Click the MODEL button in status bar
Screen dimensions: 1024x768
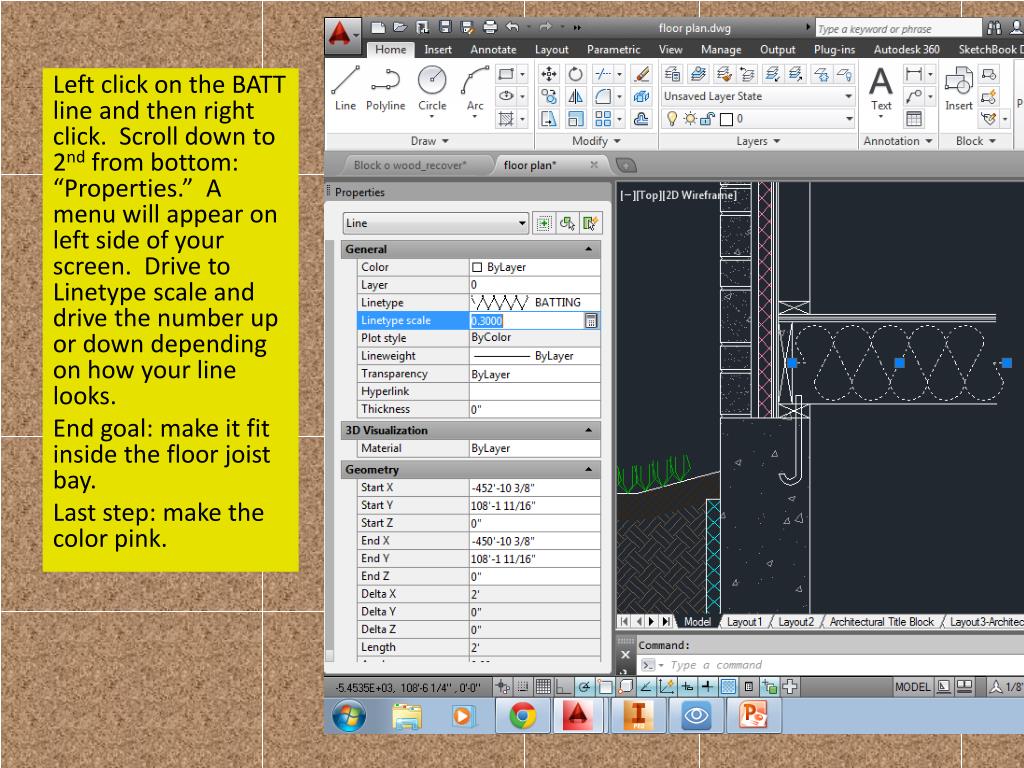pyautogui.click(x=911, y=687)
